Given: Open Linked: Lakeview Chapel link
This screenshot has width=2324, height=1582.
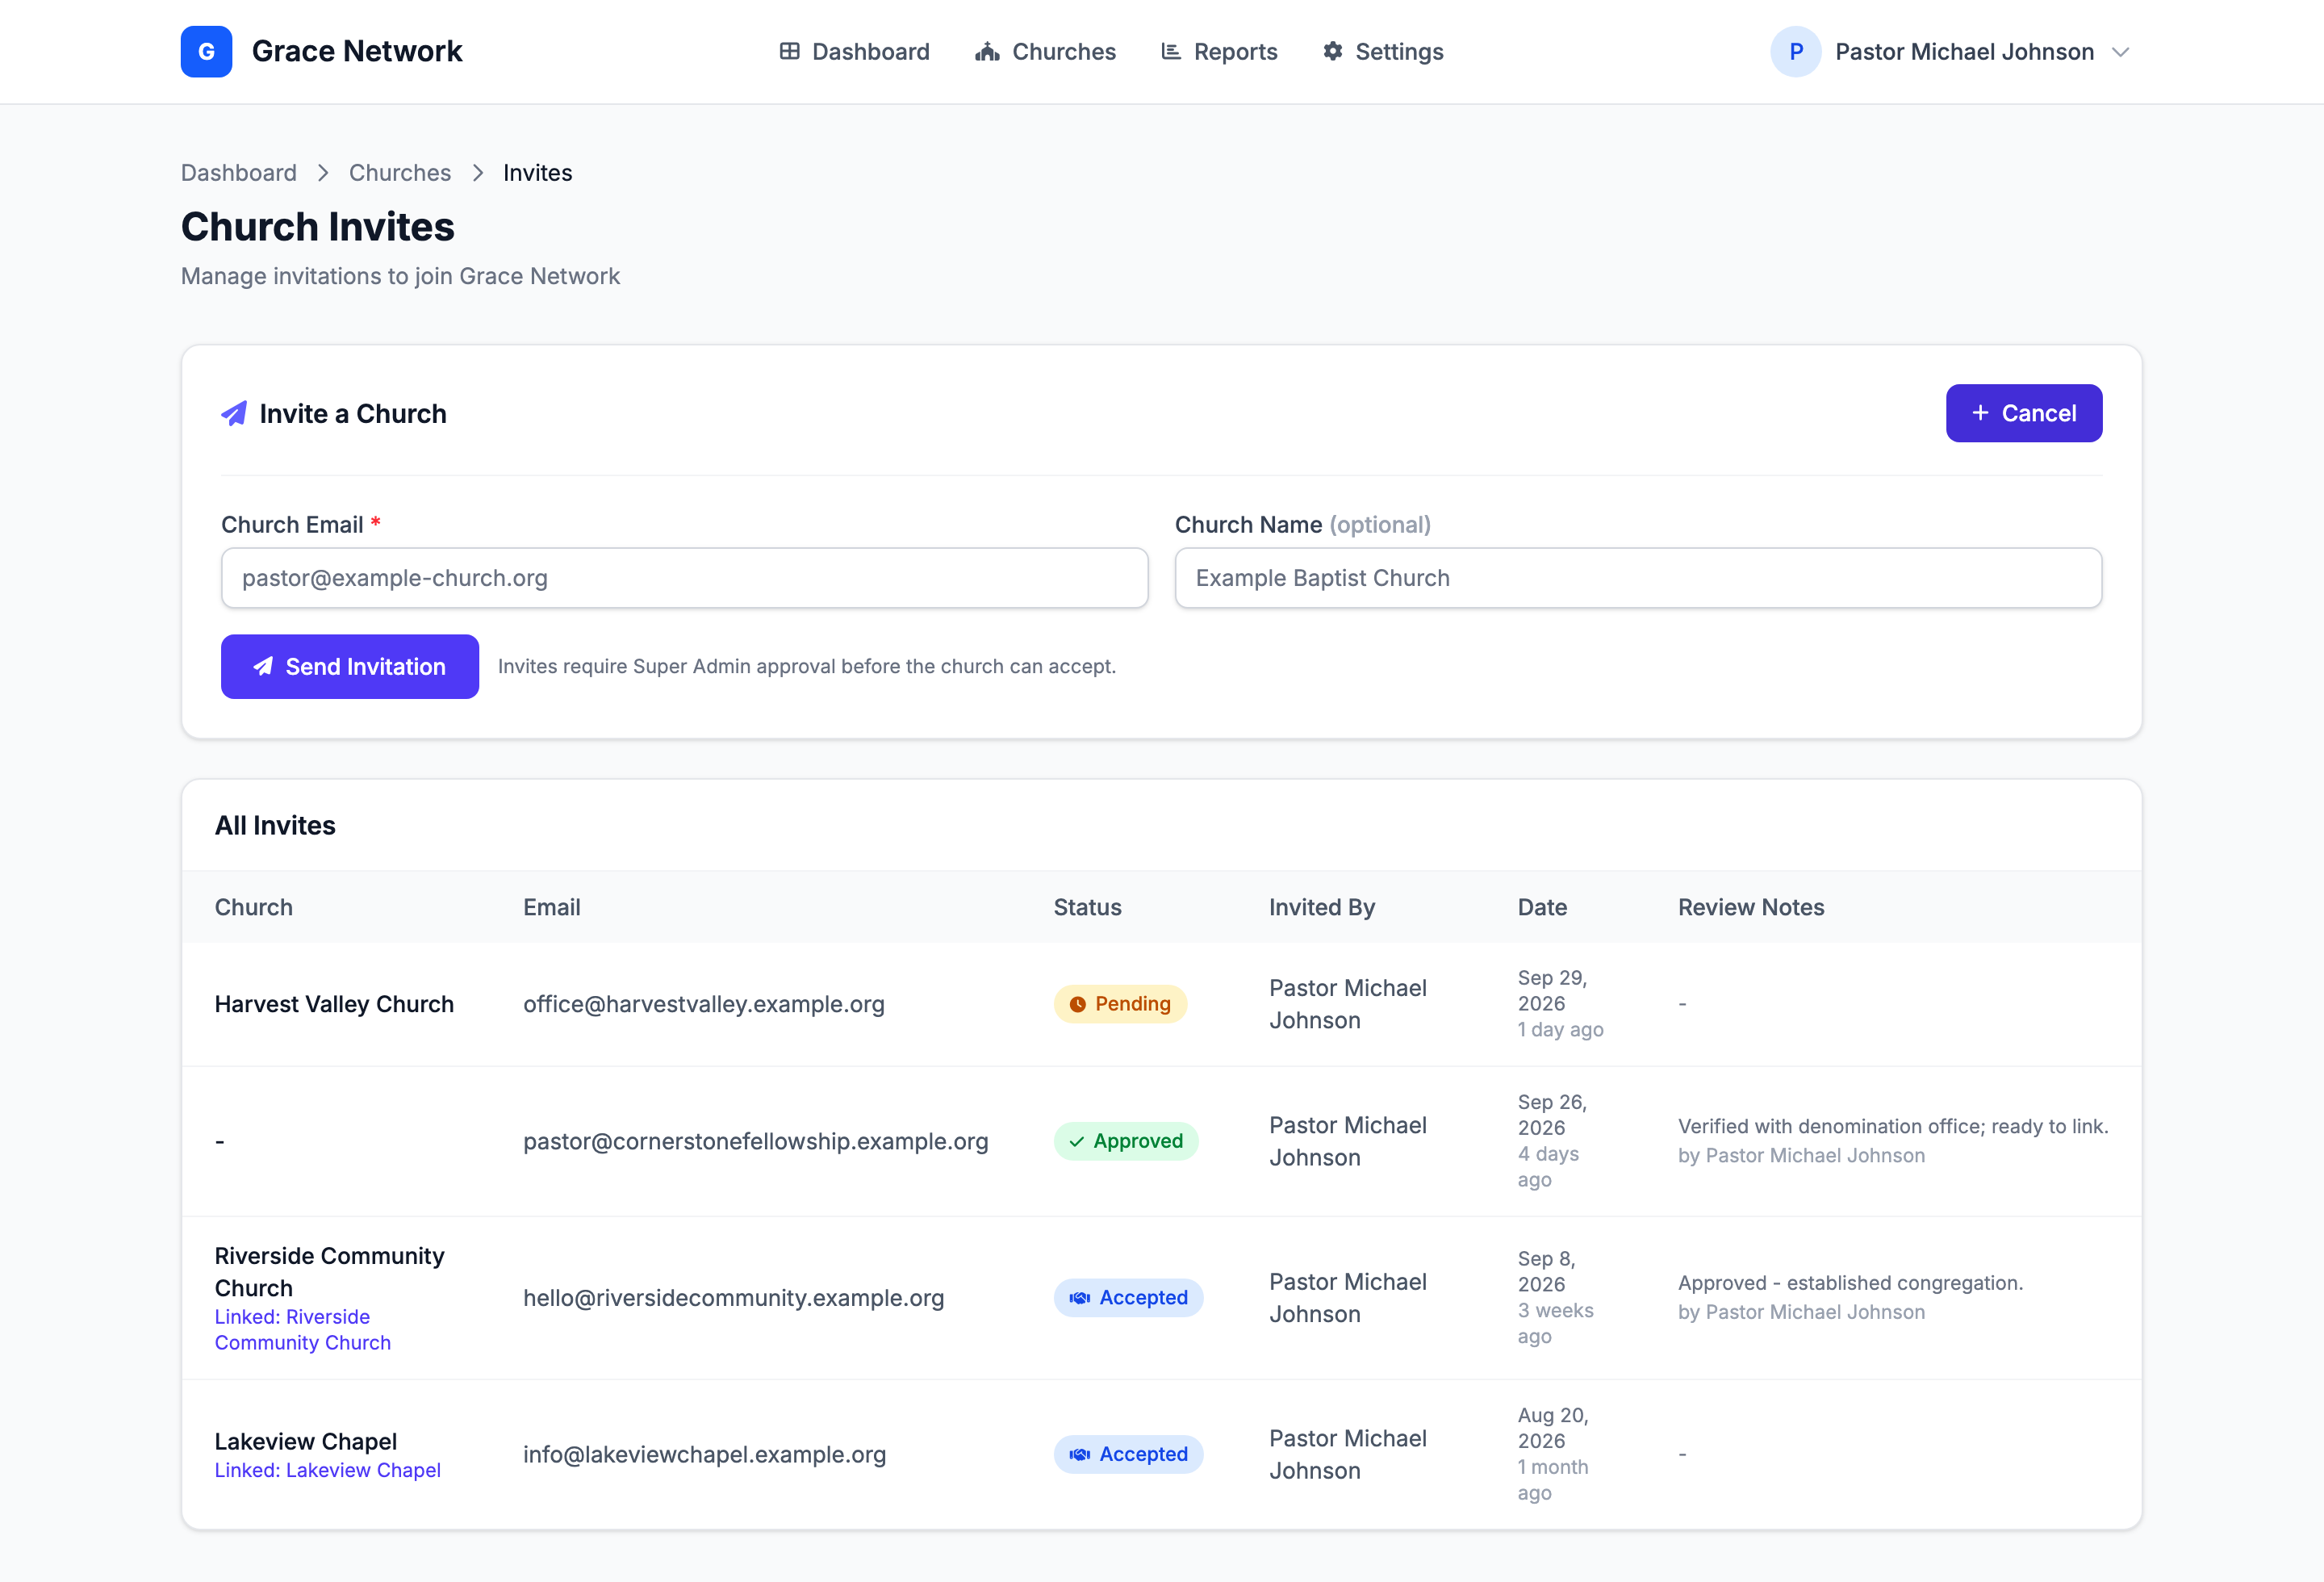Looking at the screenshot, I should [328, 1470].
